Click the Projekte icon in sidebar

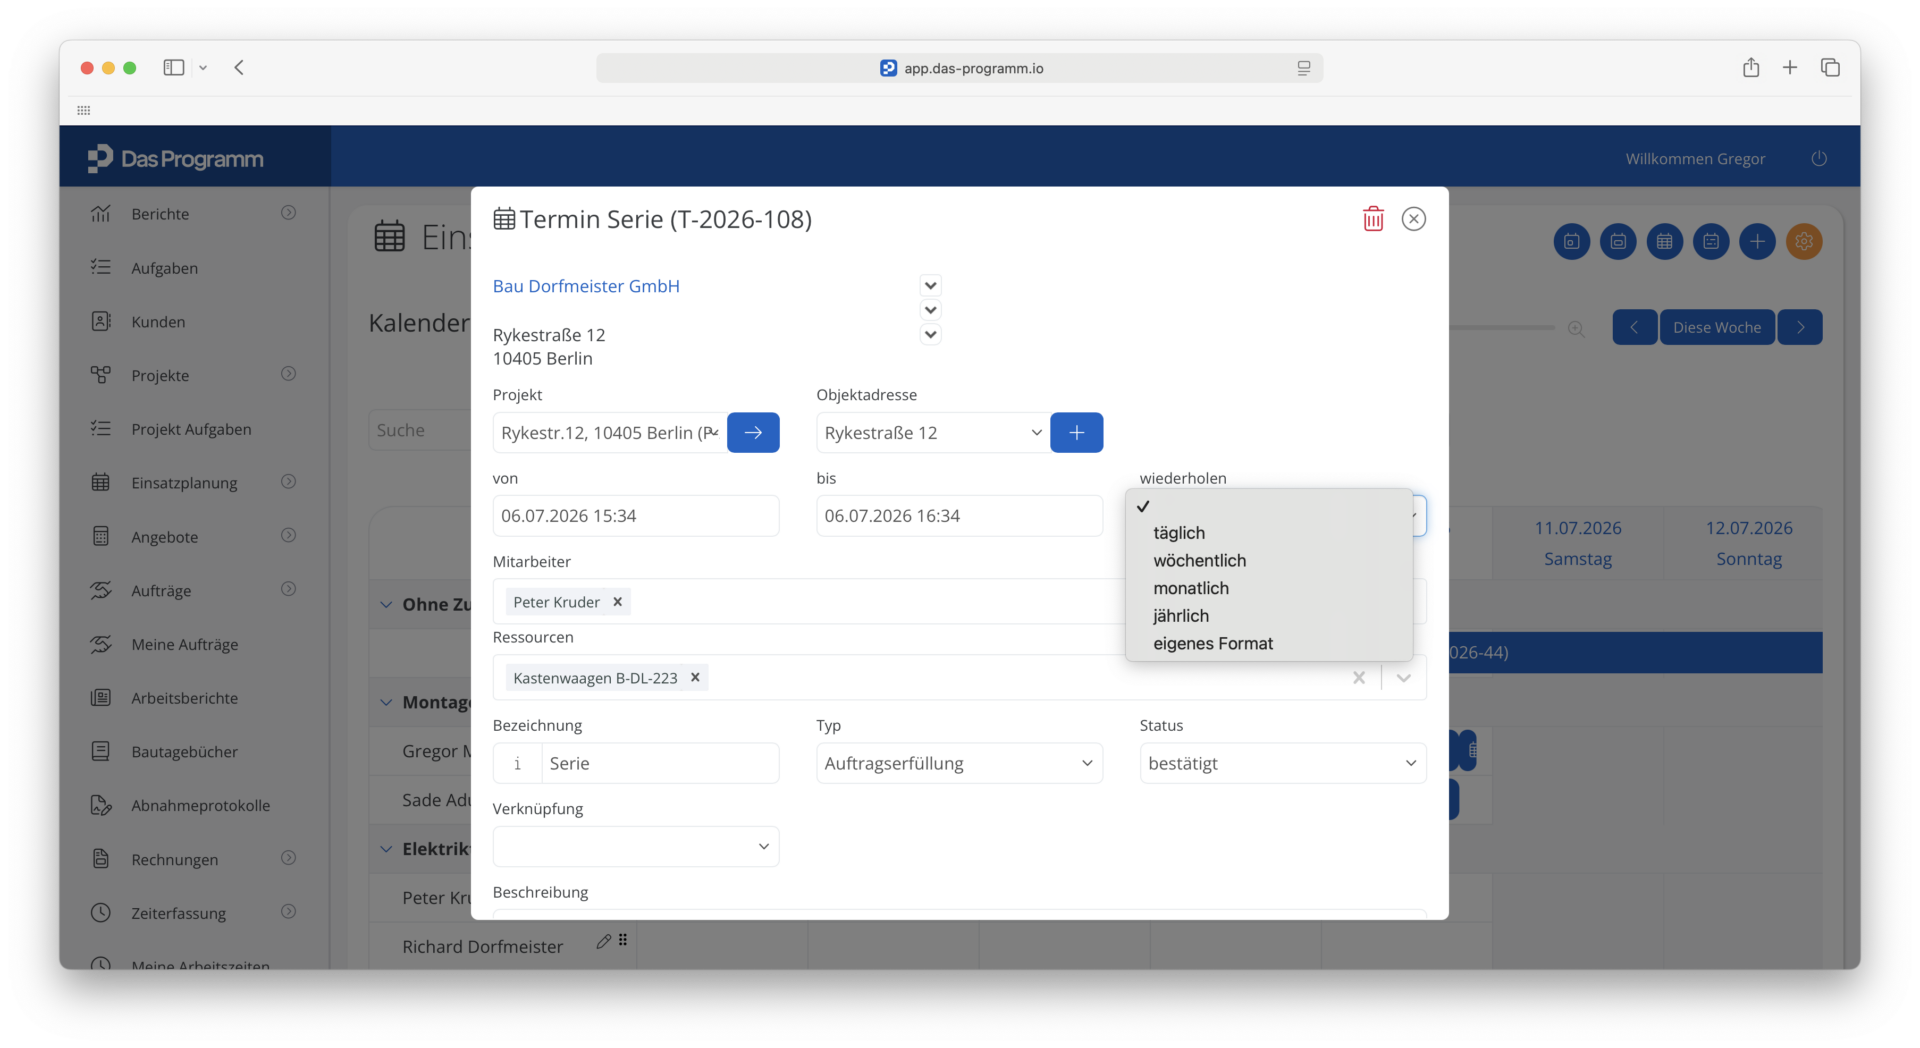(x=101, y=375)
